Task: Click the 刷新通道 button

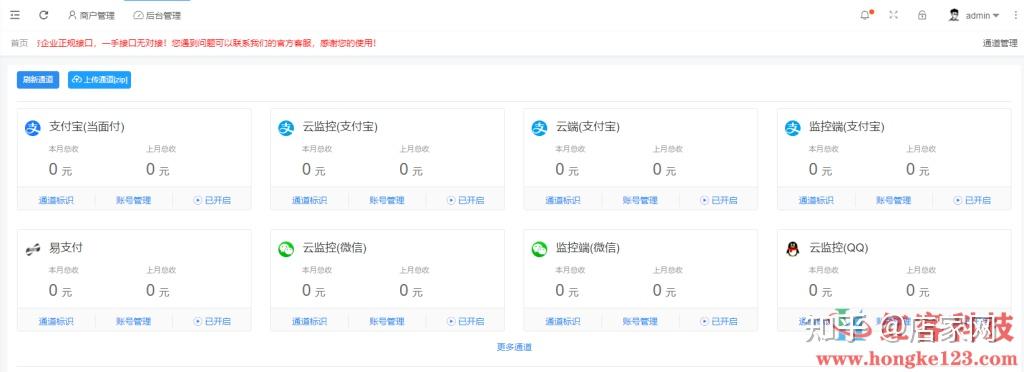Action: pyautogui.click(x=38, y=80)
